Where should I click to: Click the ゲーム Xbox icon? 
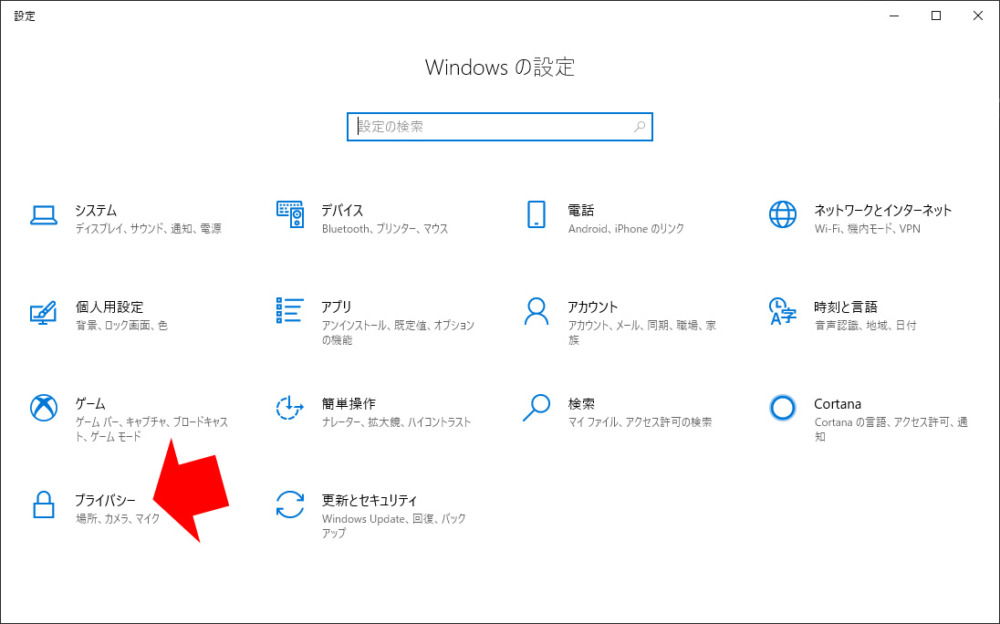[43, 408]
